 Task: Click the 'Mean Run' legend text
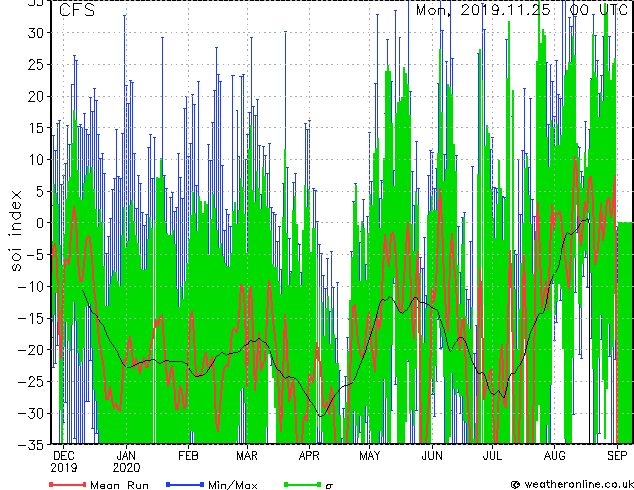[119, 485]
